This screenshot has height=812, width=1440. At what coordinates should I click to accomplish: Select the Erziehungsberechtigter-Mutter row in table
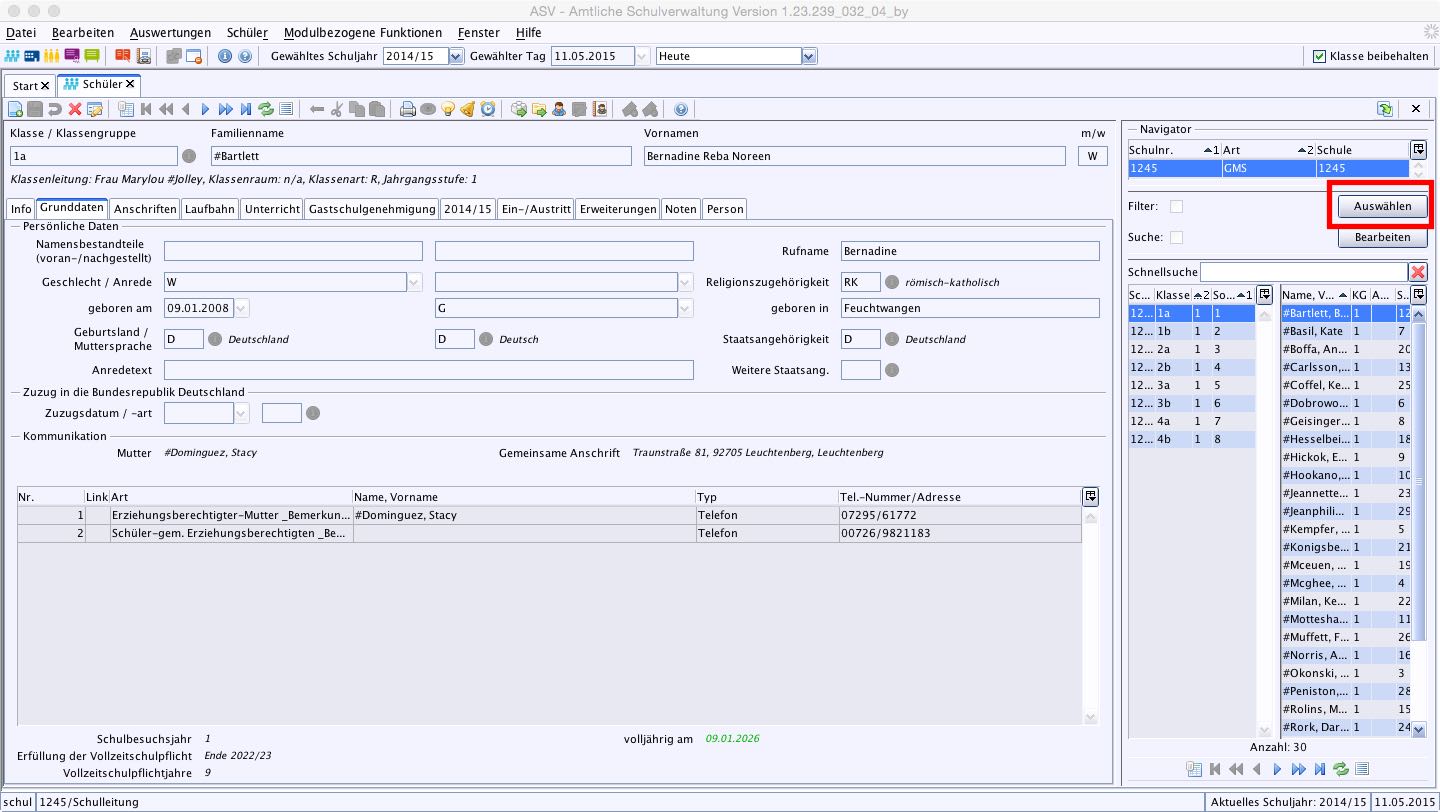click(549, 515)
